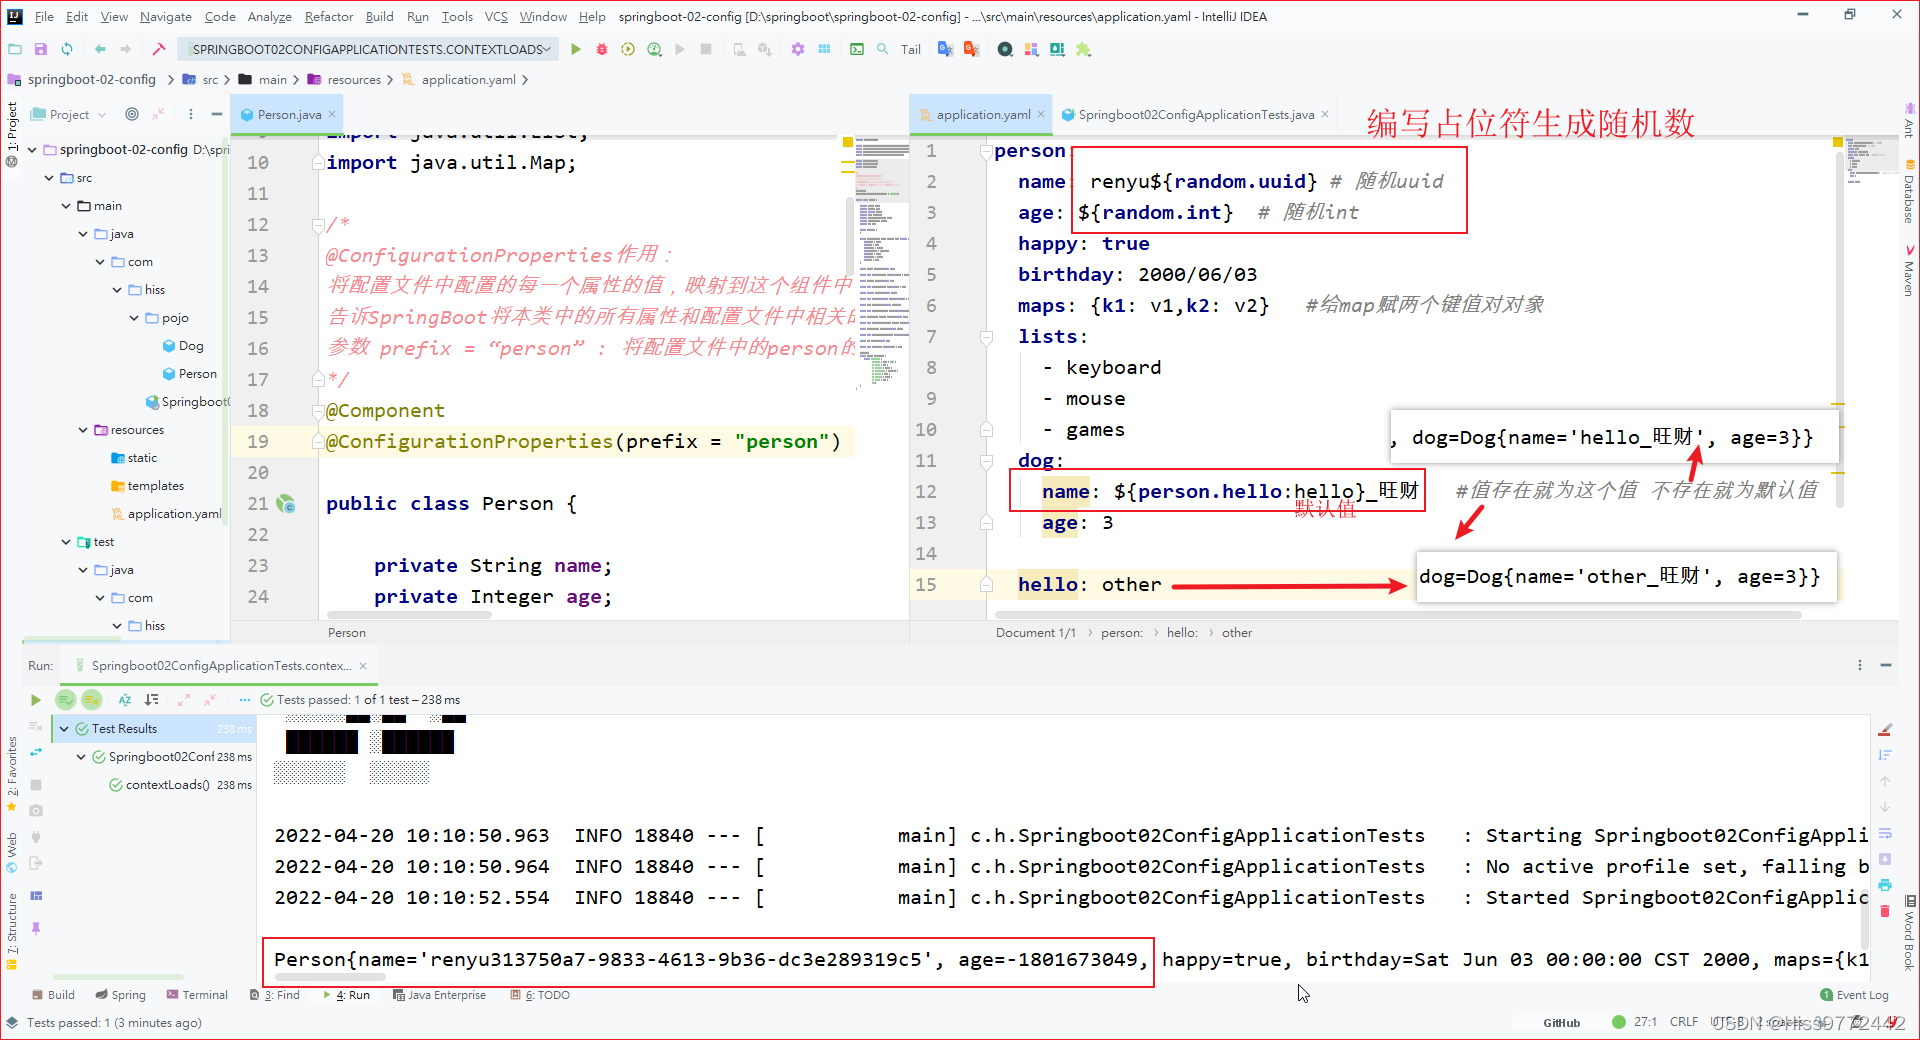Screen dimensions: 1920x1040
Task: Rerun tests with green play in Run panel
Action: (36, 700)
